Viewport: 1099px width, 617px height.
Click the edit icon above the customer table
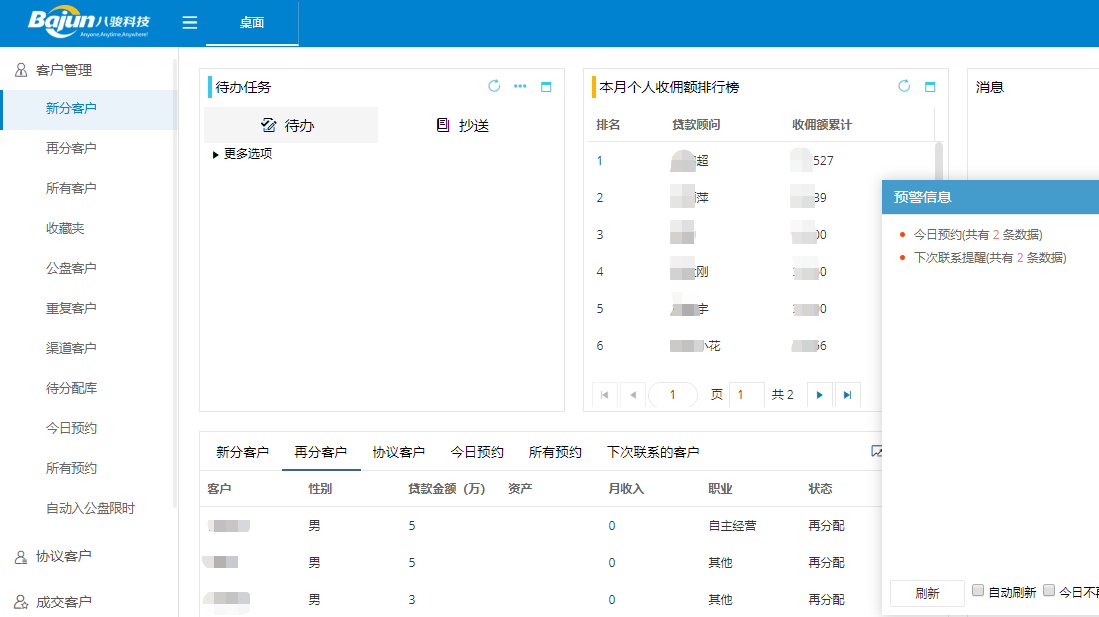coord(877,451)
